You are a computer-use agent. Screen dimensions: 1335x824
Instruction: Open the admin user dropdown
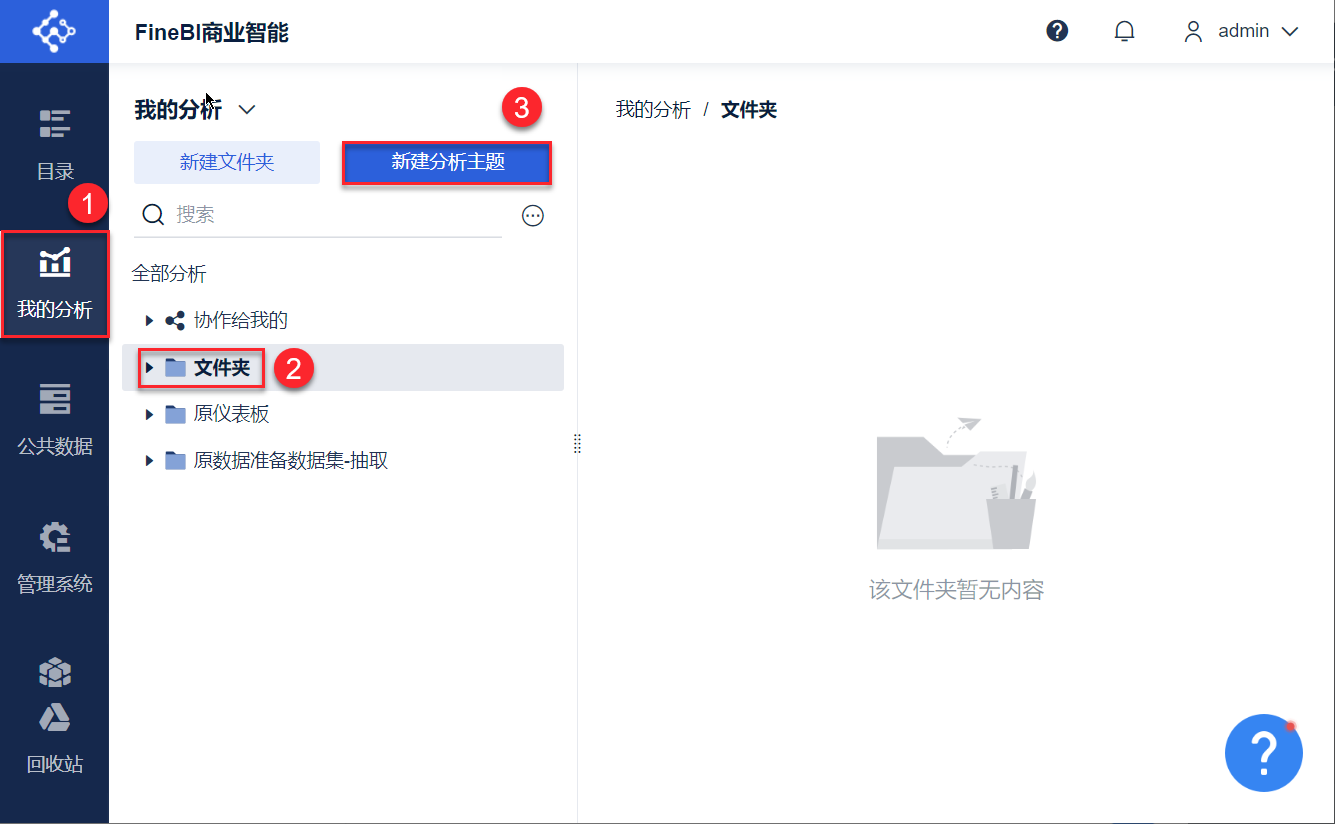(1241, 31)
